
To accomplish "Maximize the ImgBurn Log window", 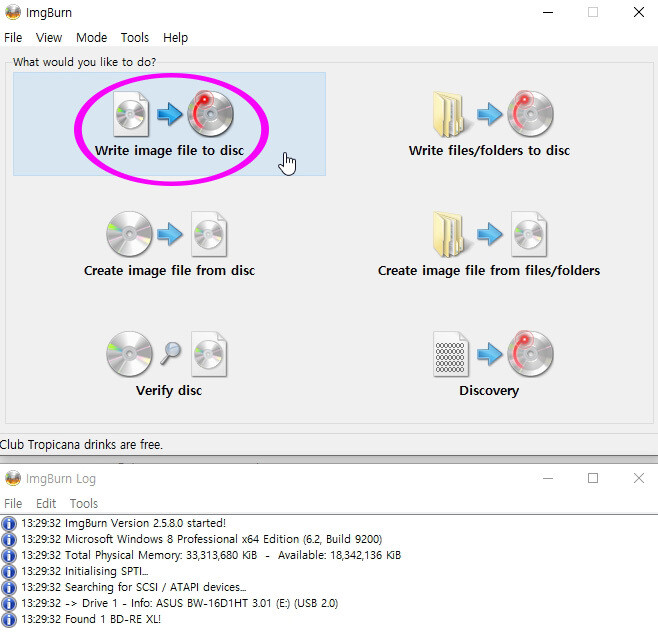I will (x=593, y=478).
